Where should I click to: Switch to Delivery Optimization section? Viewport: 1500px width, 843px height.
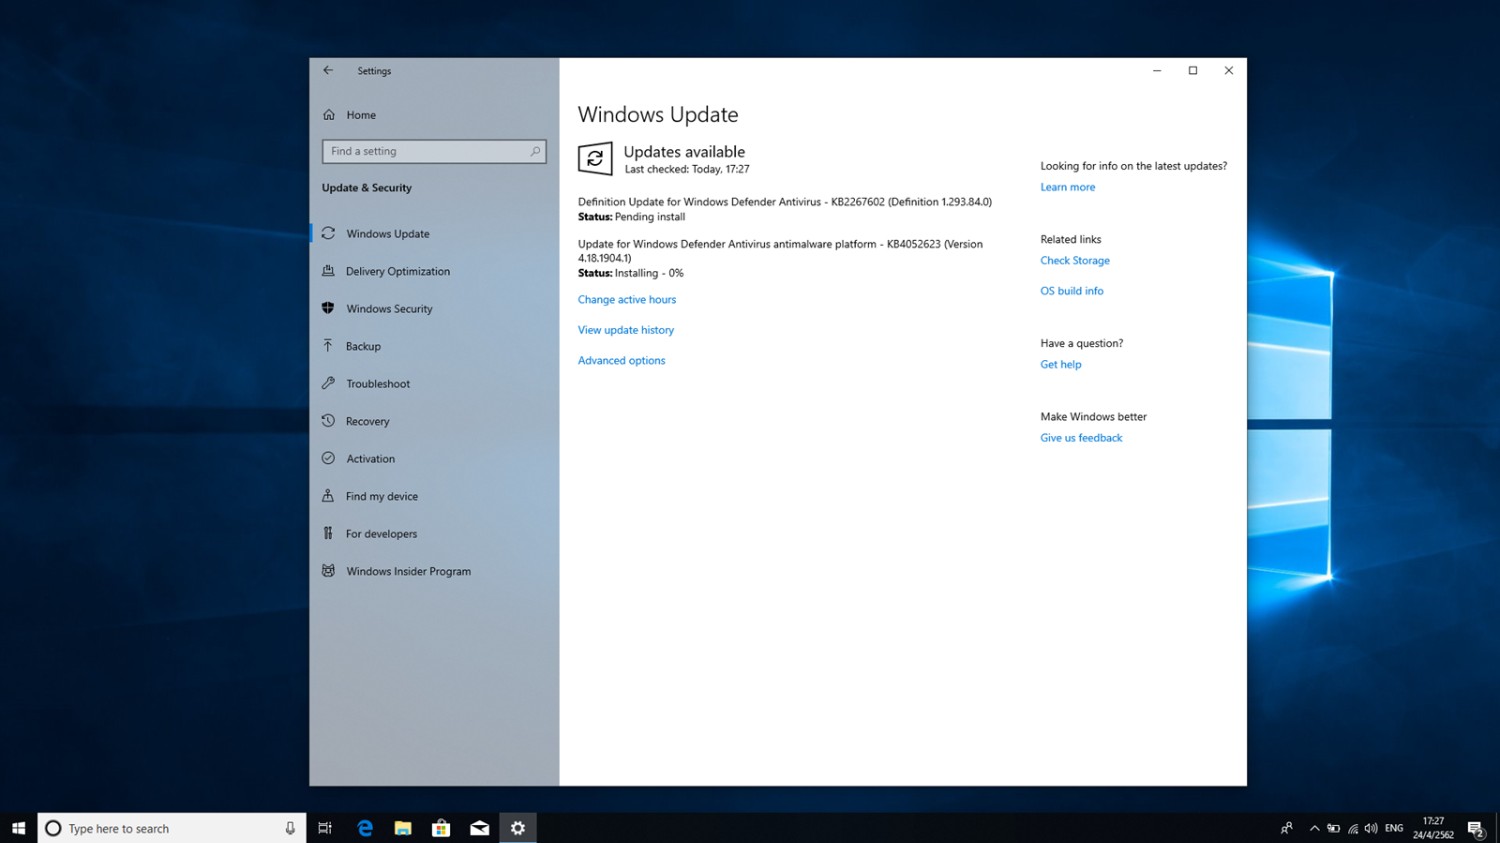tap(397, 272)
